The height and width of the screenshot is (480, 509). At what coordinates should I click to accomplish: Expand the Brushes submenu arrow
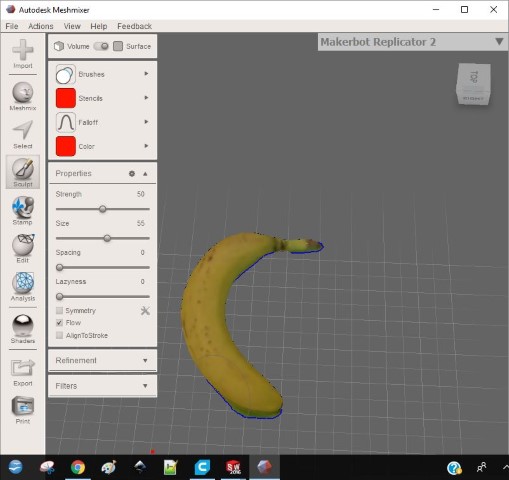[x=146, y=74]
